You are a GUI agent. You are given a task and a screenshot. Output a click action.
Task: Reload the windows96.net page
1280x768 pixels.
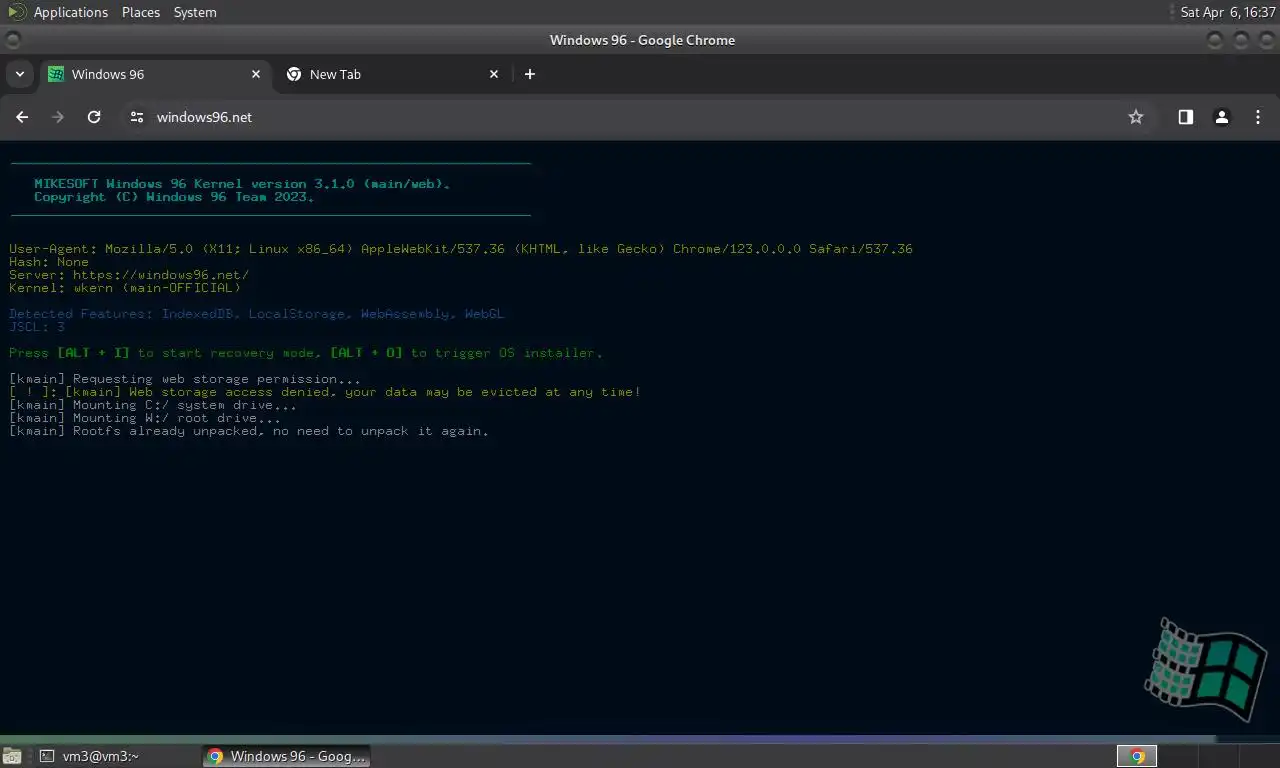coord(94,117)
